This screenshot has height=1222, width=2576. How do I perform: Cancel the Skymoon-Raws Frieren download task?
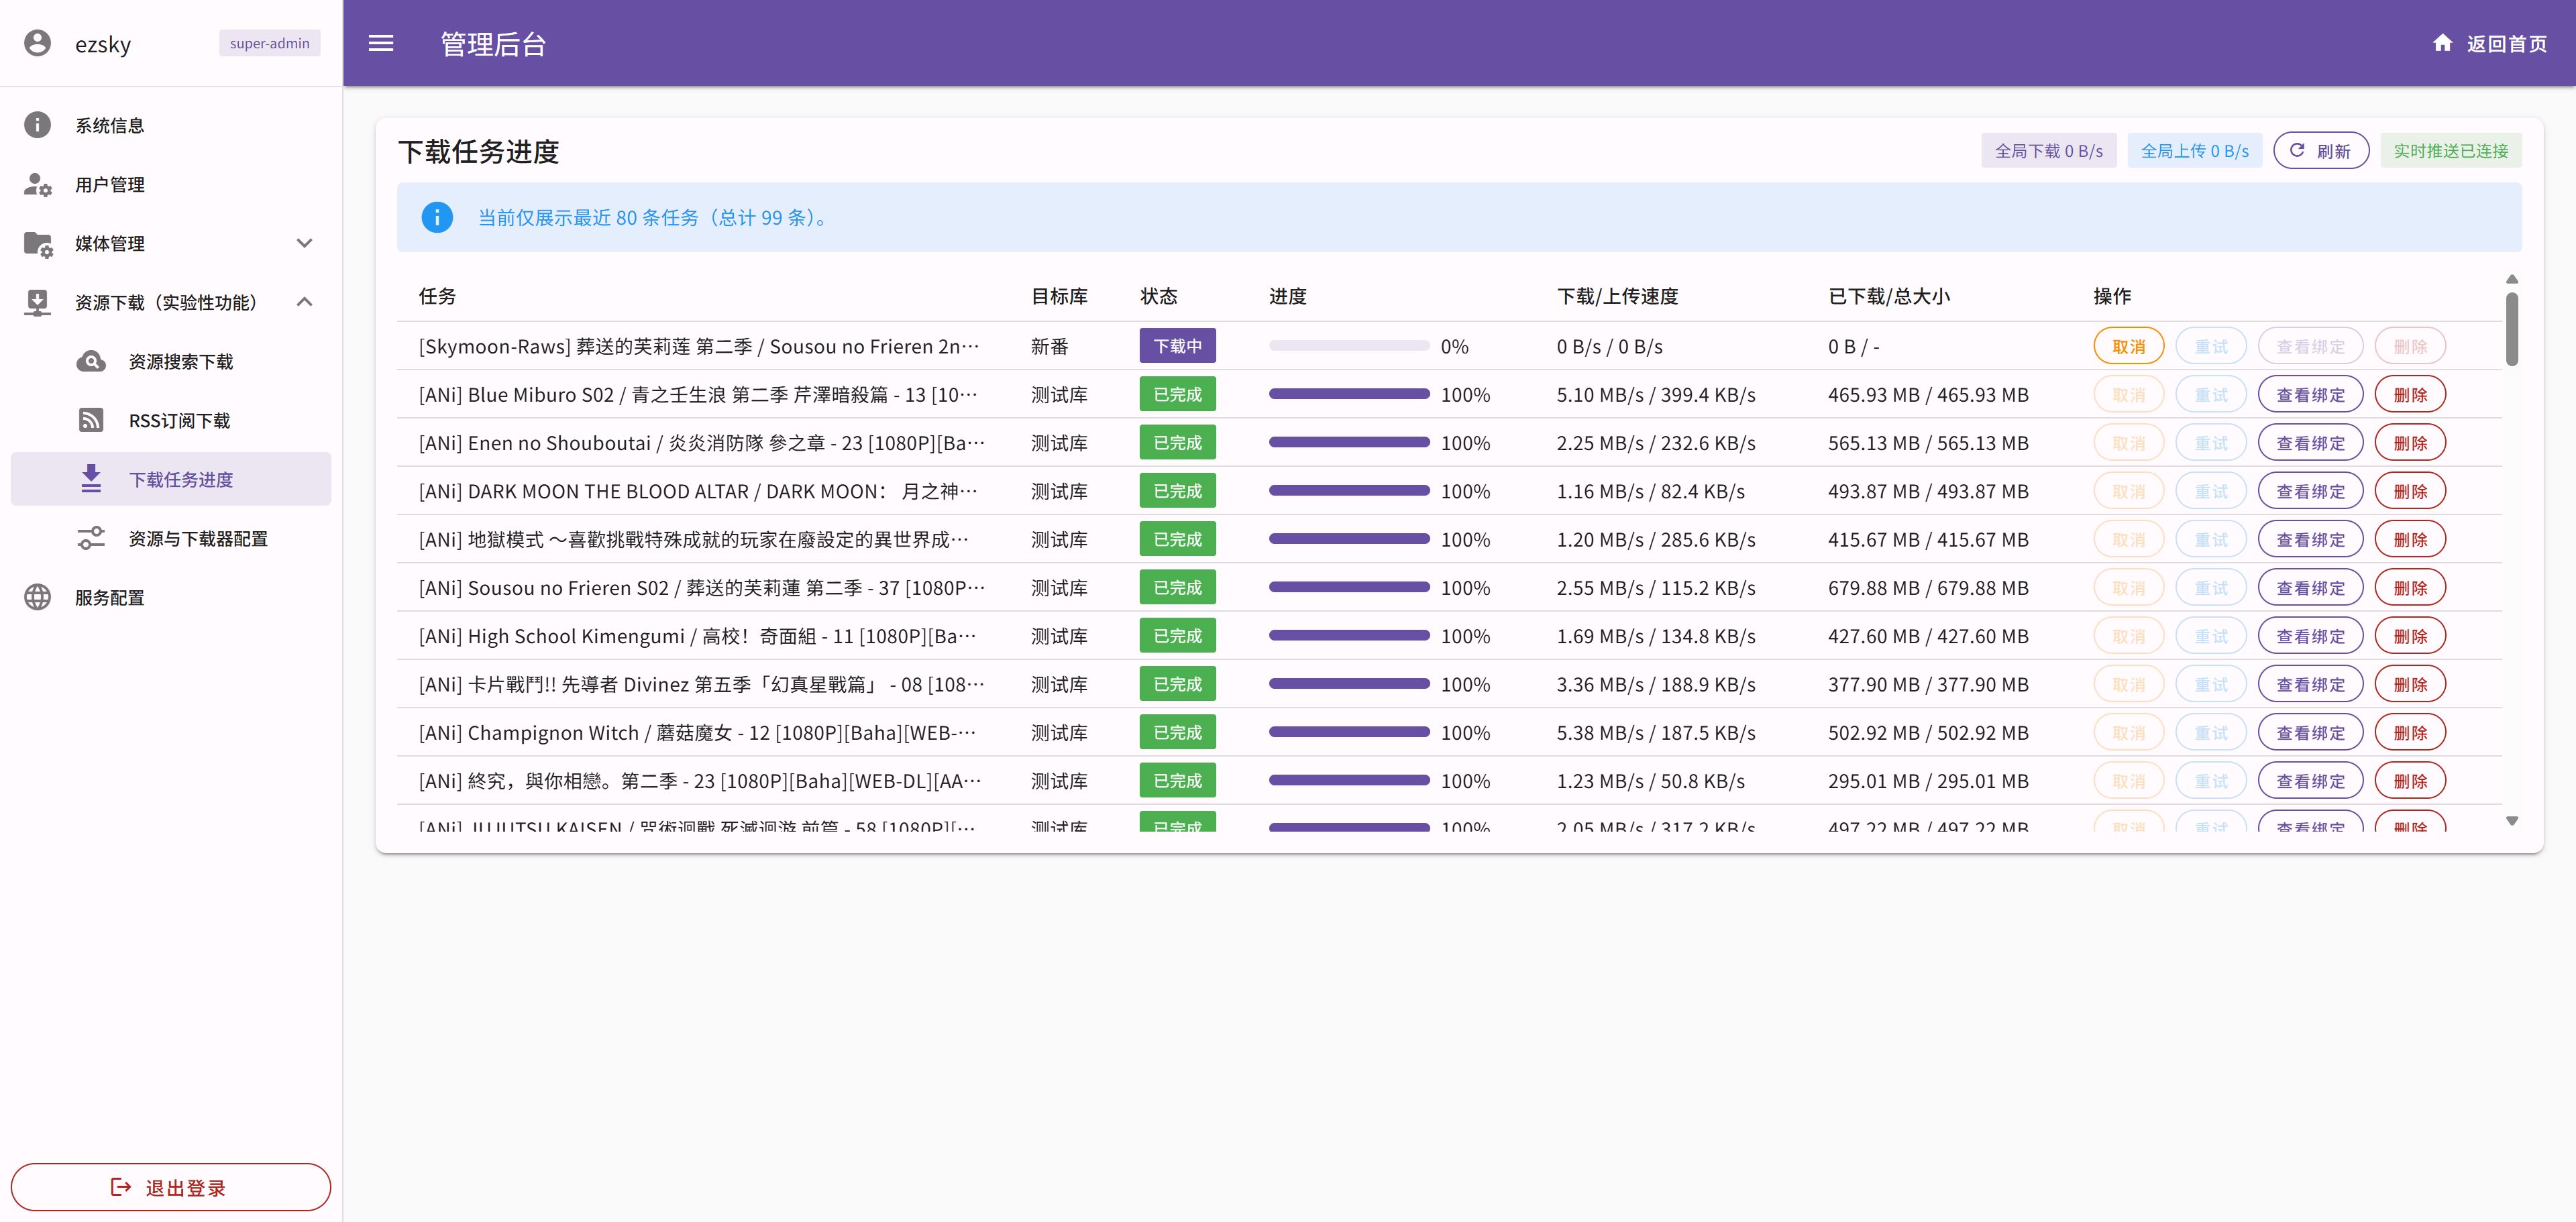pyautogui.click(x=2128, y=346)
